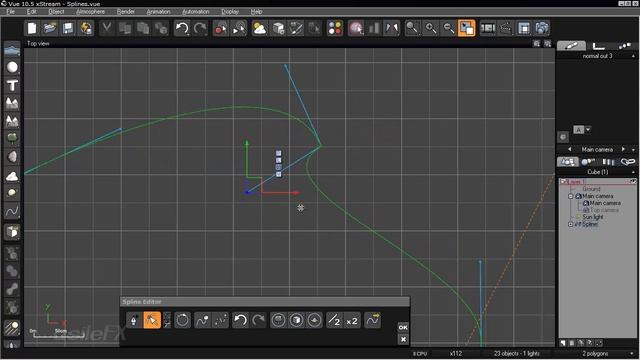Switch to the animation tab in the top-right panel
The width and height of the screenshot is (640, 360).
pos(624,45)
